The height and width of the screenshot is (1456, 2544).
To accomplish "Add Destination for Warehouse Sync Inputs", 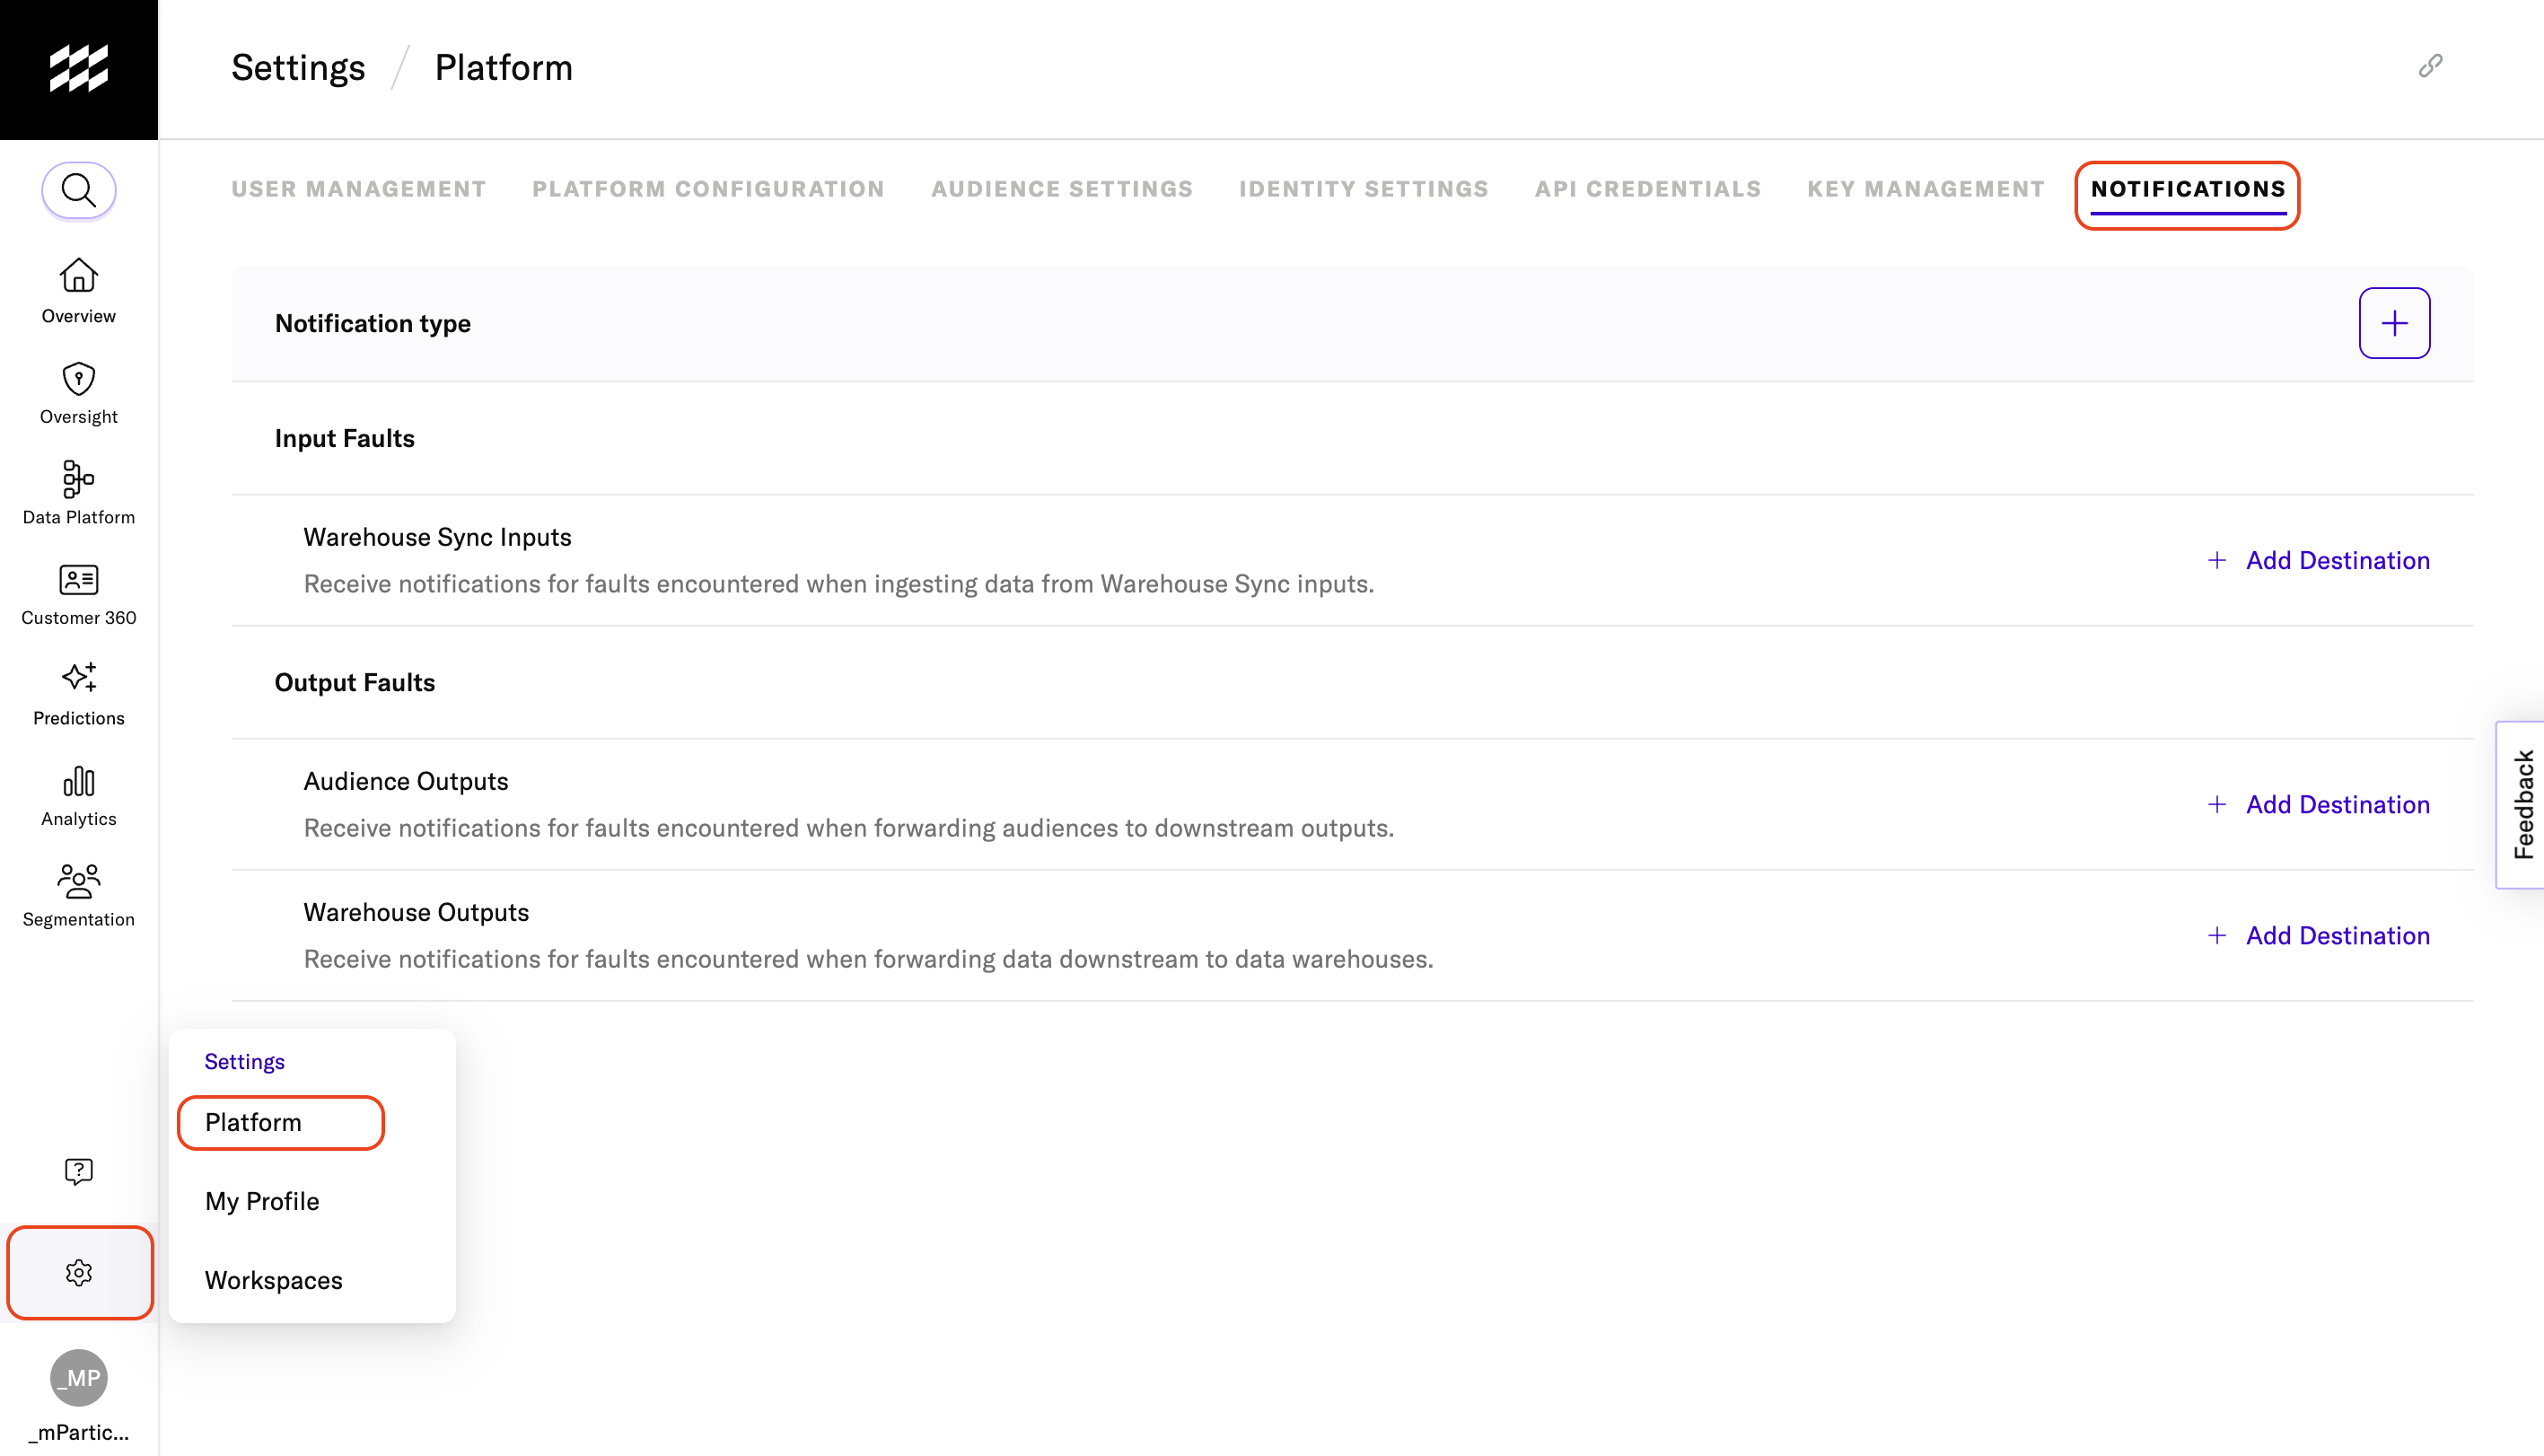I will tap(2318, 560).
